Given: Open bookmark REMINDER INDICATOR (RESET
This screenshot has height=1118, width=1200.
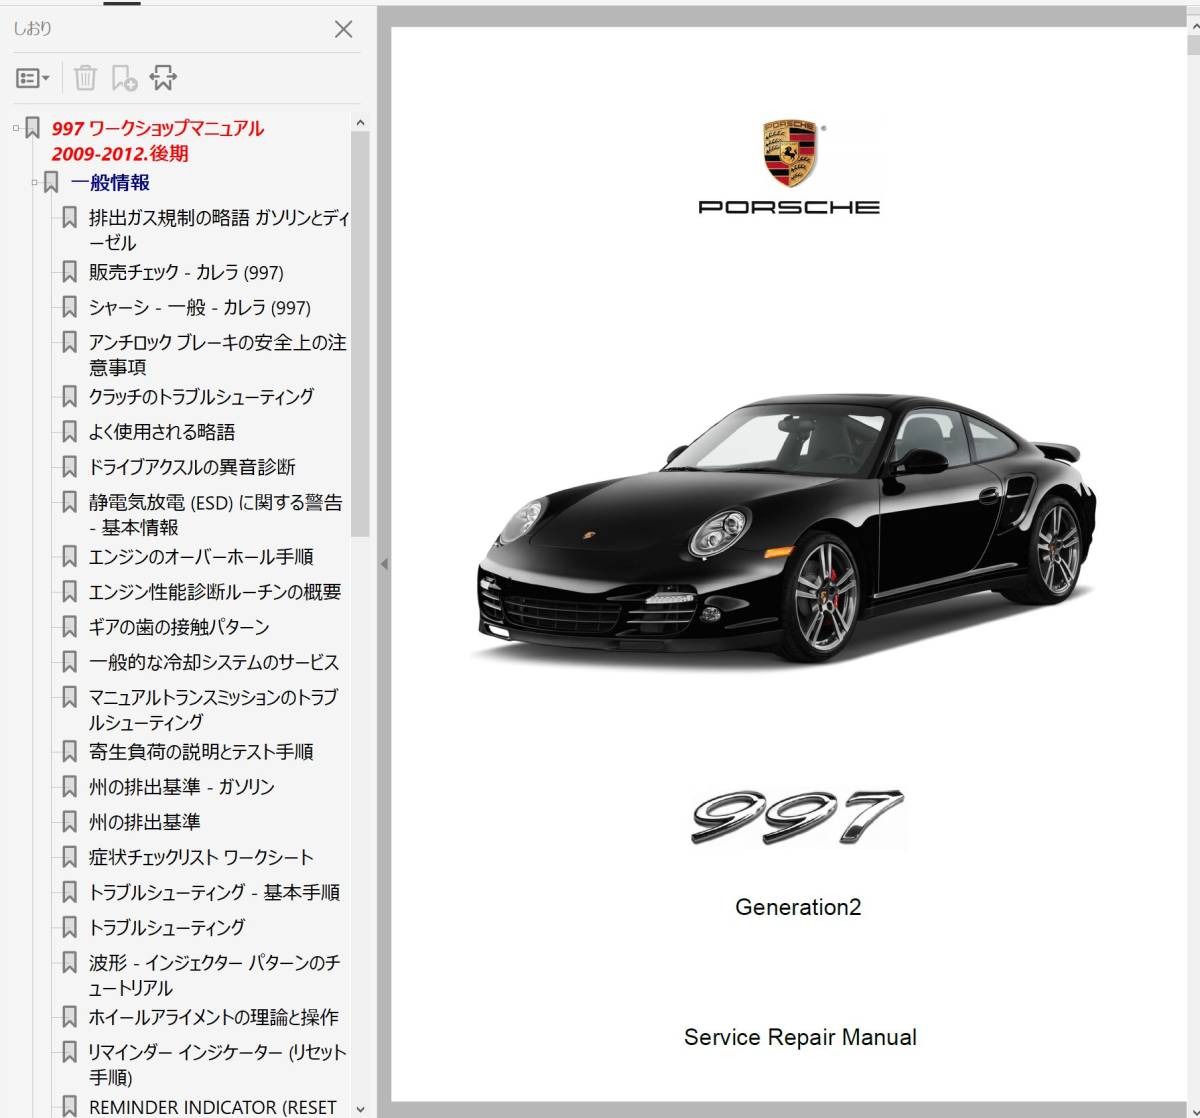Looking at the screenshot, I should [x=213, y=1107].
